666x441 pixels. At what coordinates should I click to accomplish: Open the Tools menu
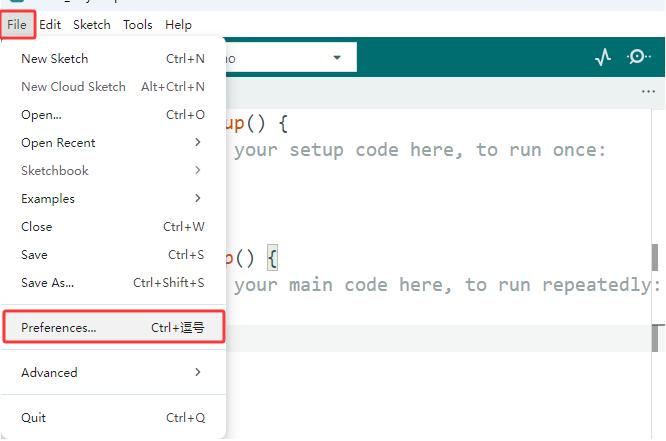pyautogui.click(x=138, y=25)
